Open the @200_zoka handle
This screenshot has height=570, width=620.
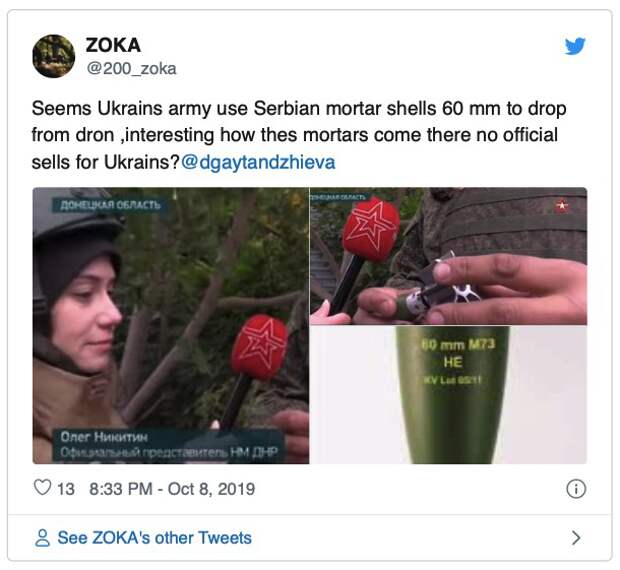click(131, 68)
